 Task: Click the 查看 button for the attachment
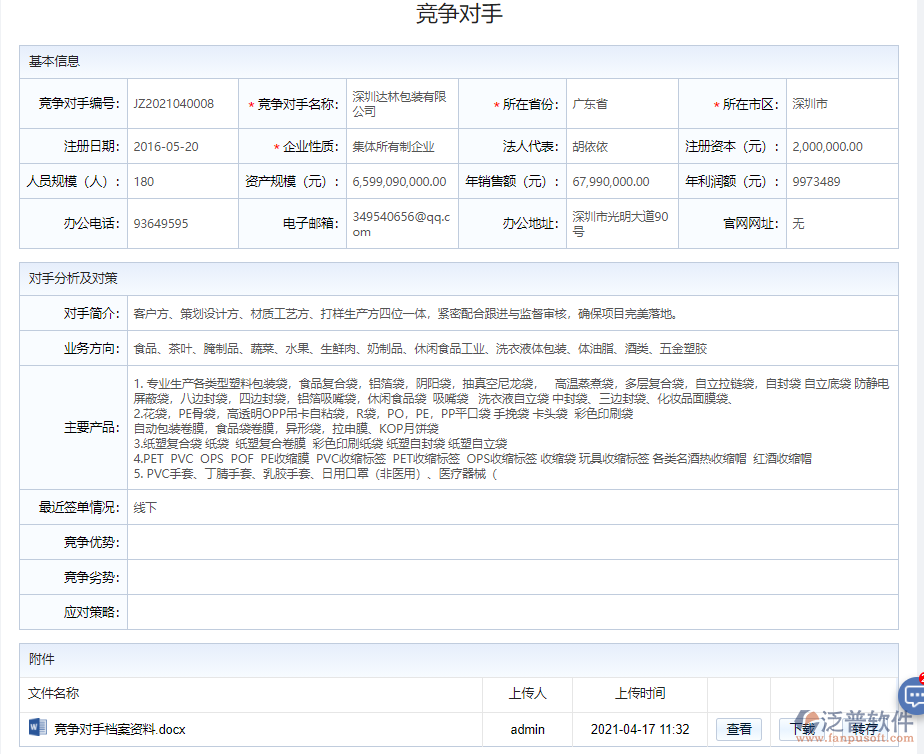[x=739, y=729]
